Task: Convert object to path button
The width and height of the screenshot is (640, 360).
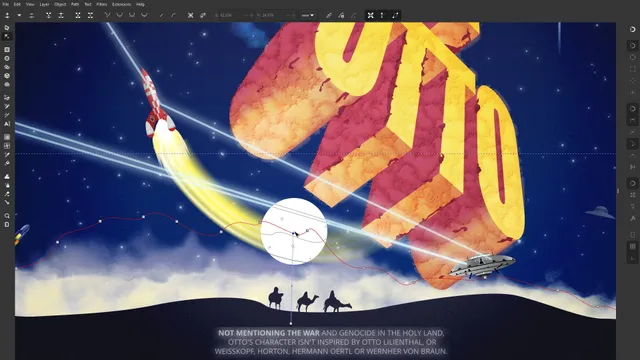Action: [x=191, y=16]
